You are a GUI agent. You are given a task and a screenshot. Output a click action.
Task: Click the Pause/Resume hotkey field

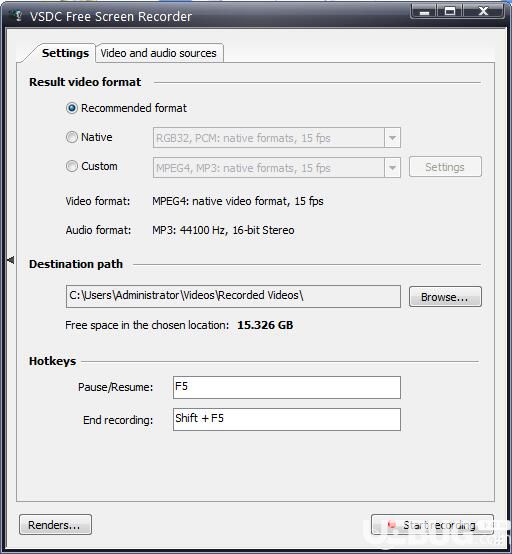(x=287, y=388)
